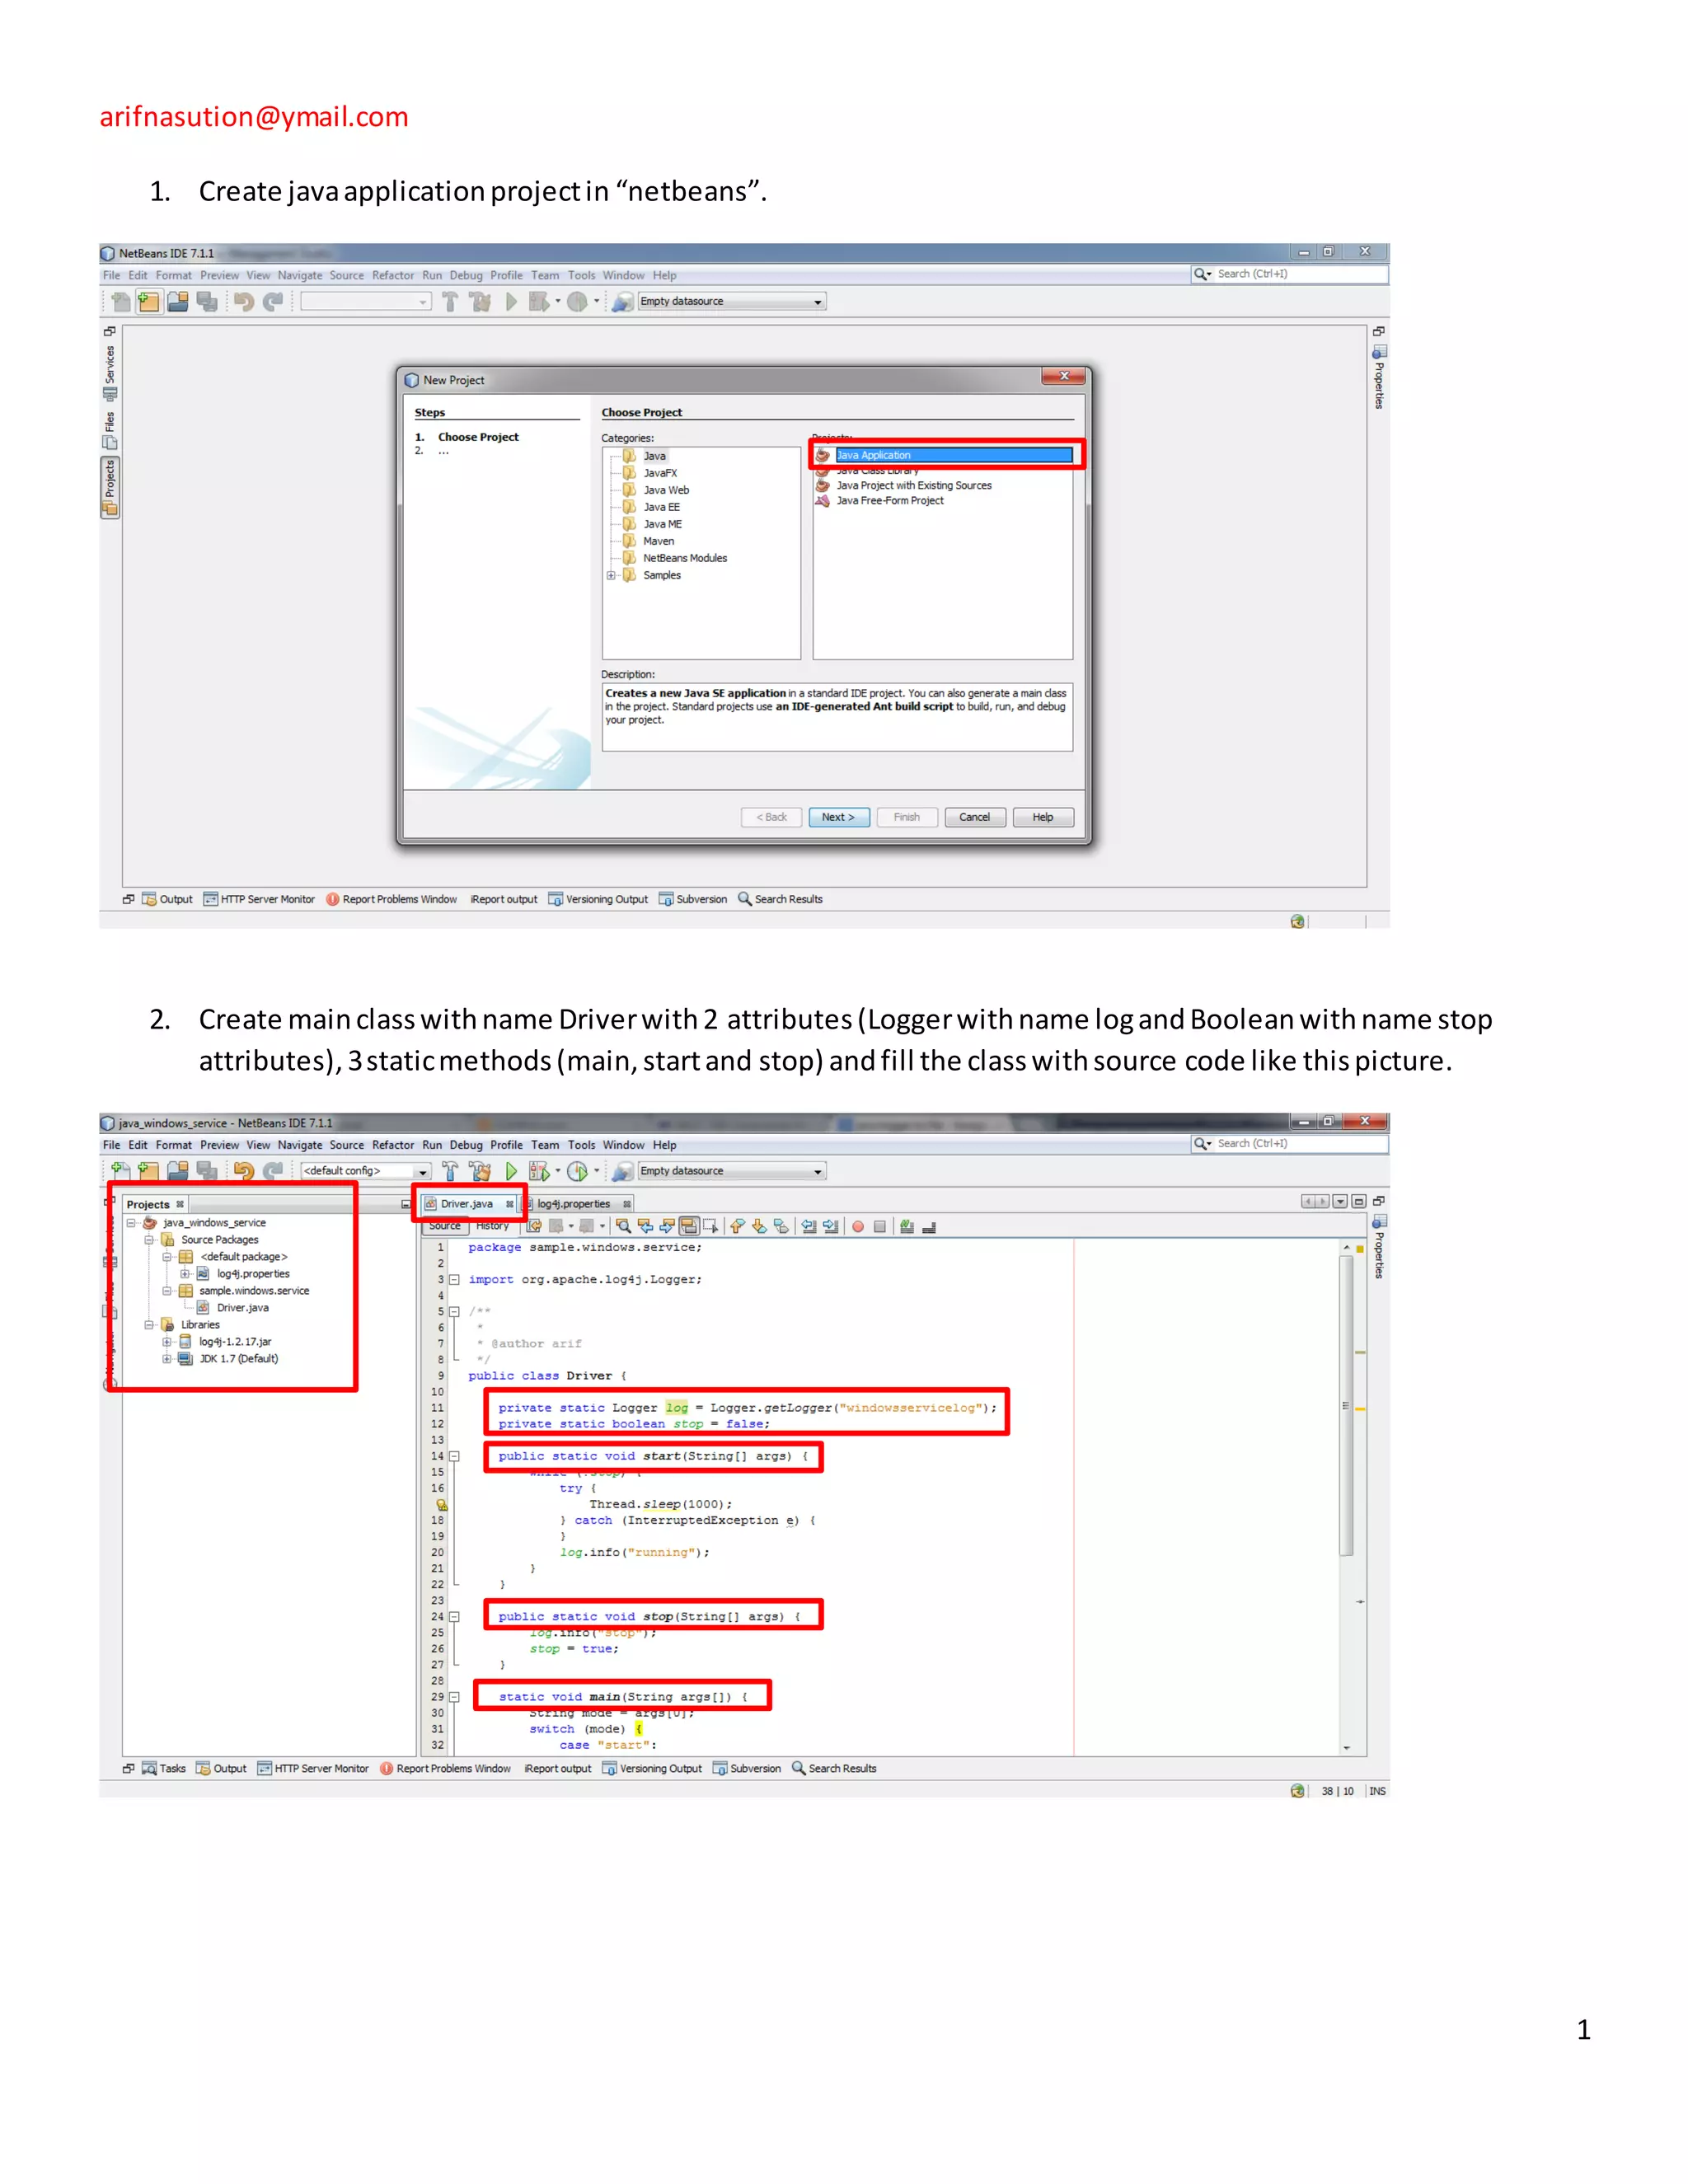Collapse Libraries tree node
This screenshot has height=2184, width=1688.
(x=149, y=1325)
